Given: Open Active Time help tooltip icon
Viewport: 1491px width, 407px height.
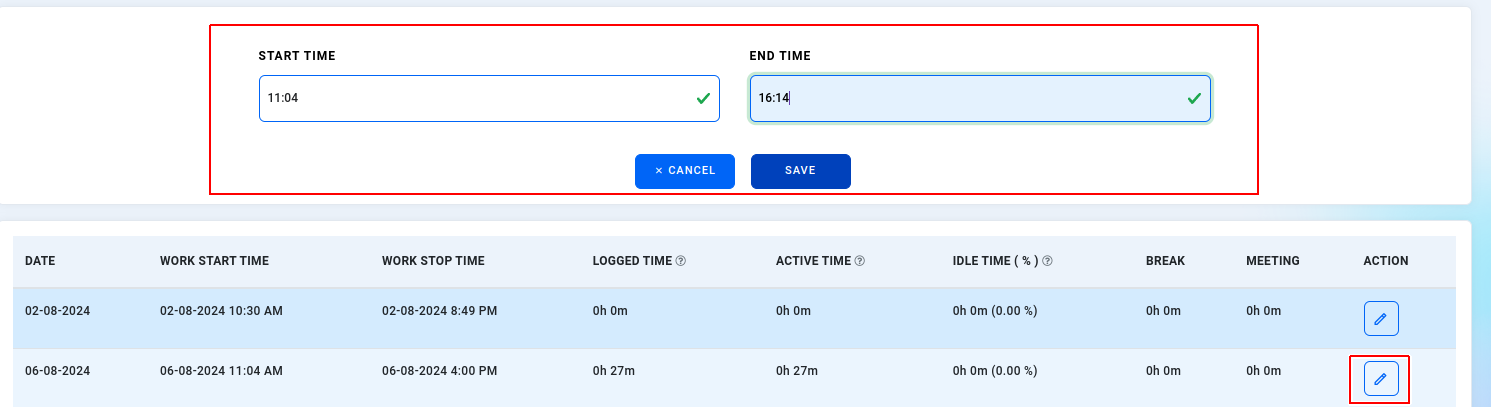Looking at the screenshot, I should (x=860, y=261).
